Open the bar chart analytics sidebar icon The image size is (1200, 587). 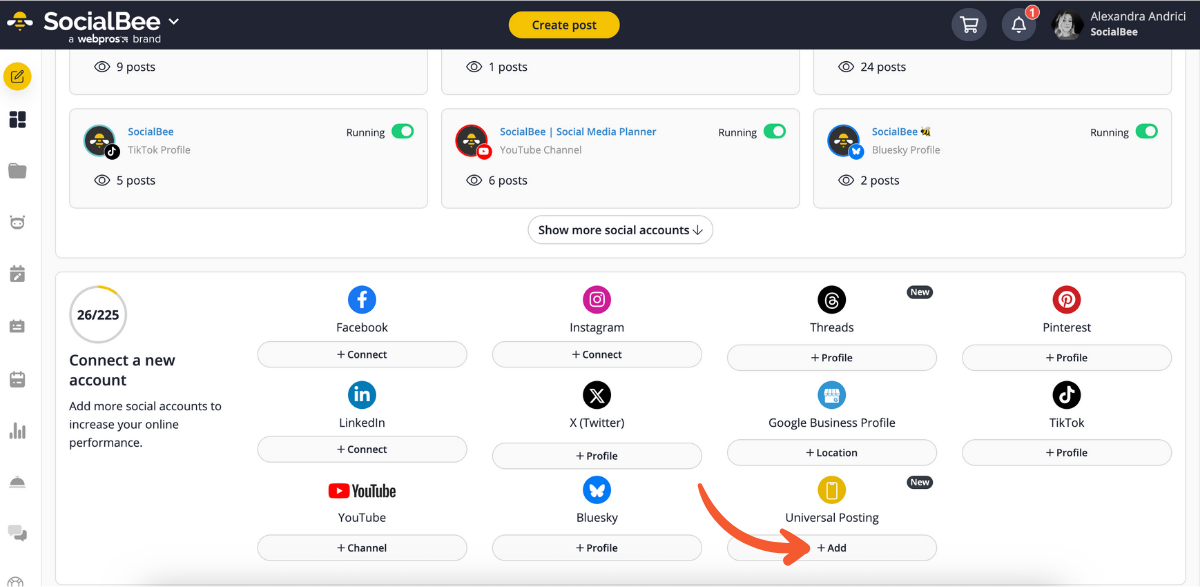point(17,431)
